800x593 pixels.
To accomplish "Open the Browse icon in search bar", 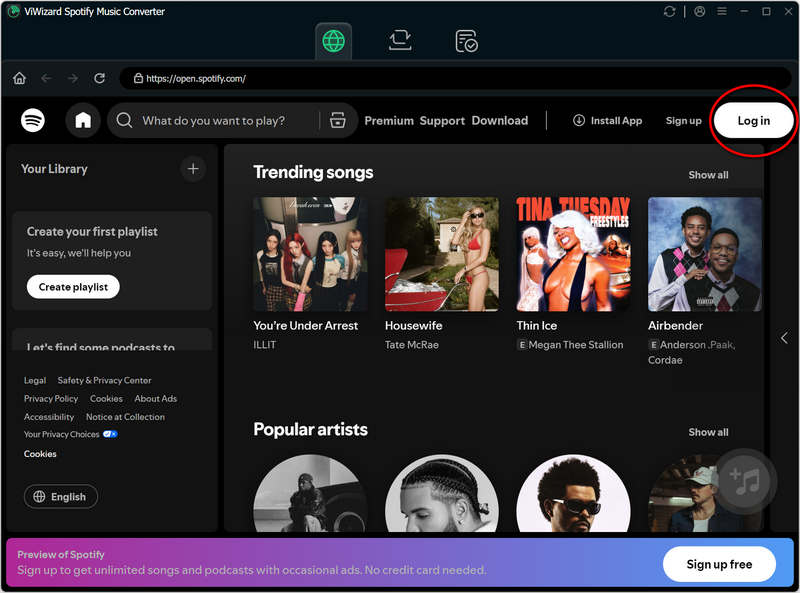I will point(338,120).
